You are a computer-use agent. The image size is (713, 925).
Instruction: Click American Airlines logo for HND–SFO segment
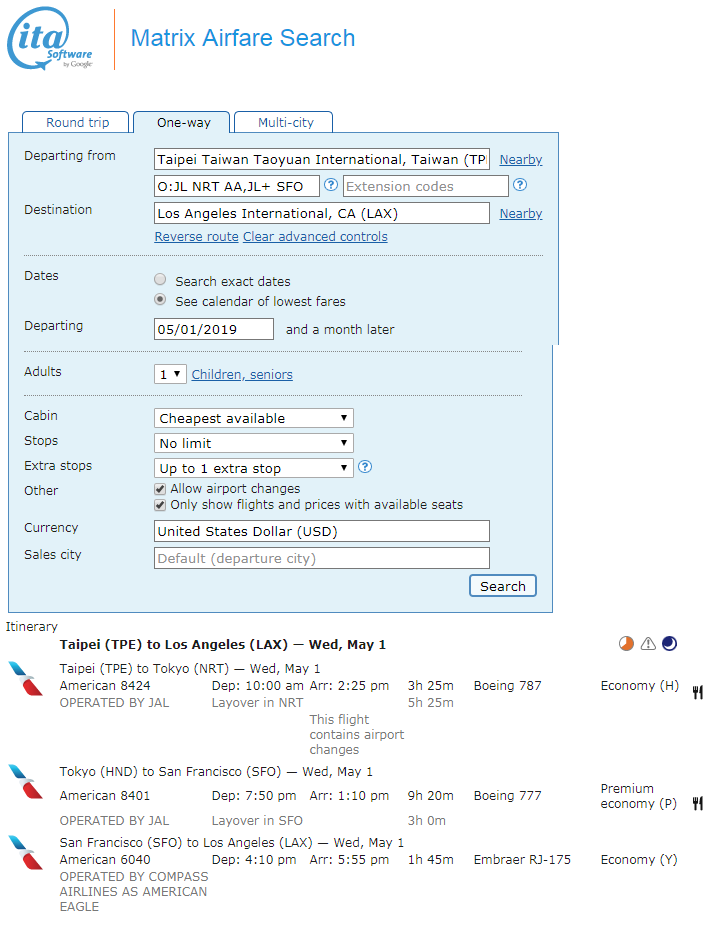click(x=25, y=782)
